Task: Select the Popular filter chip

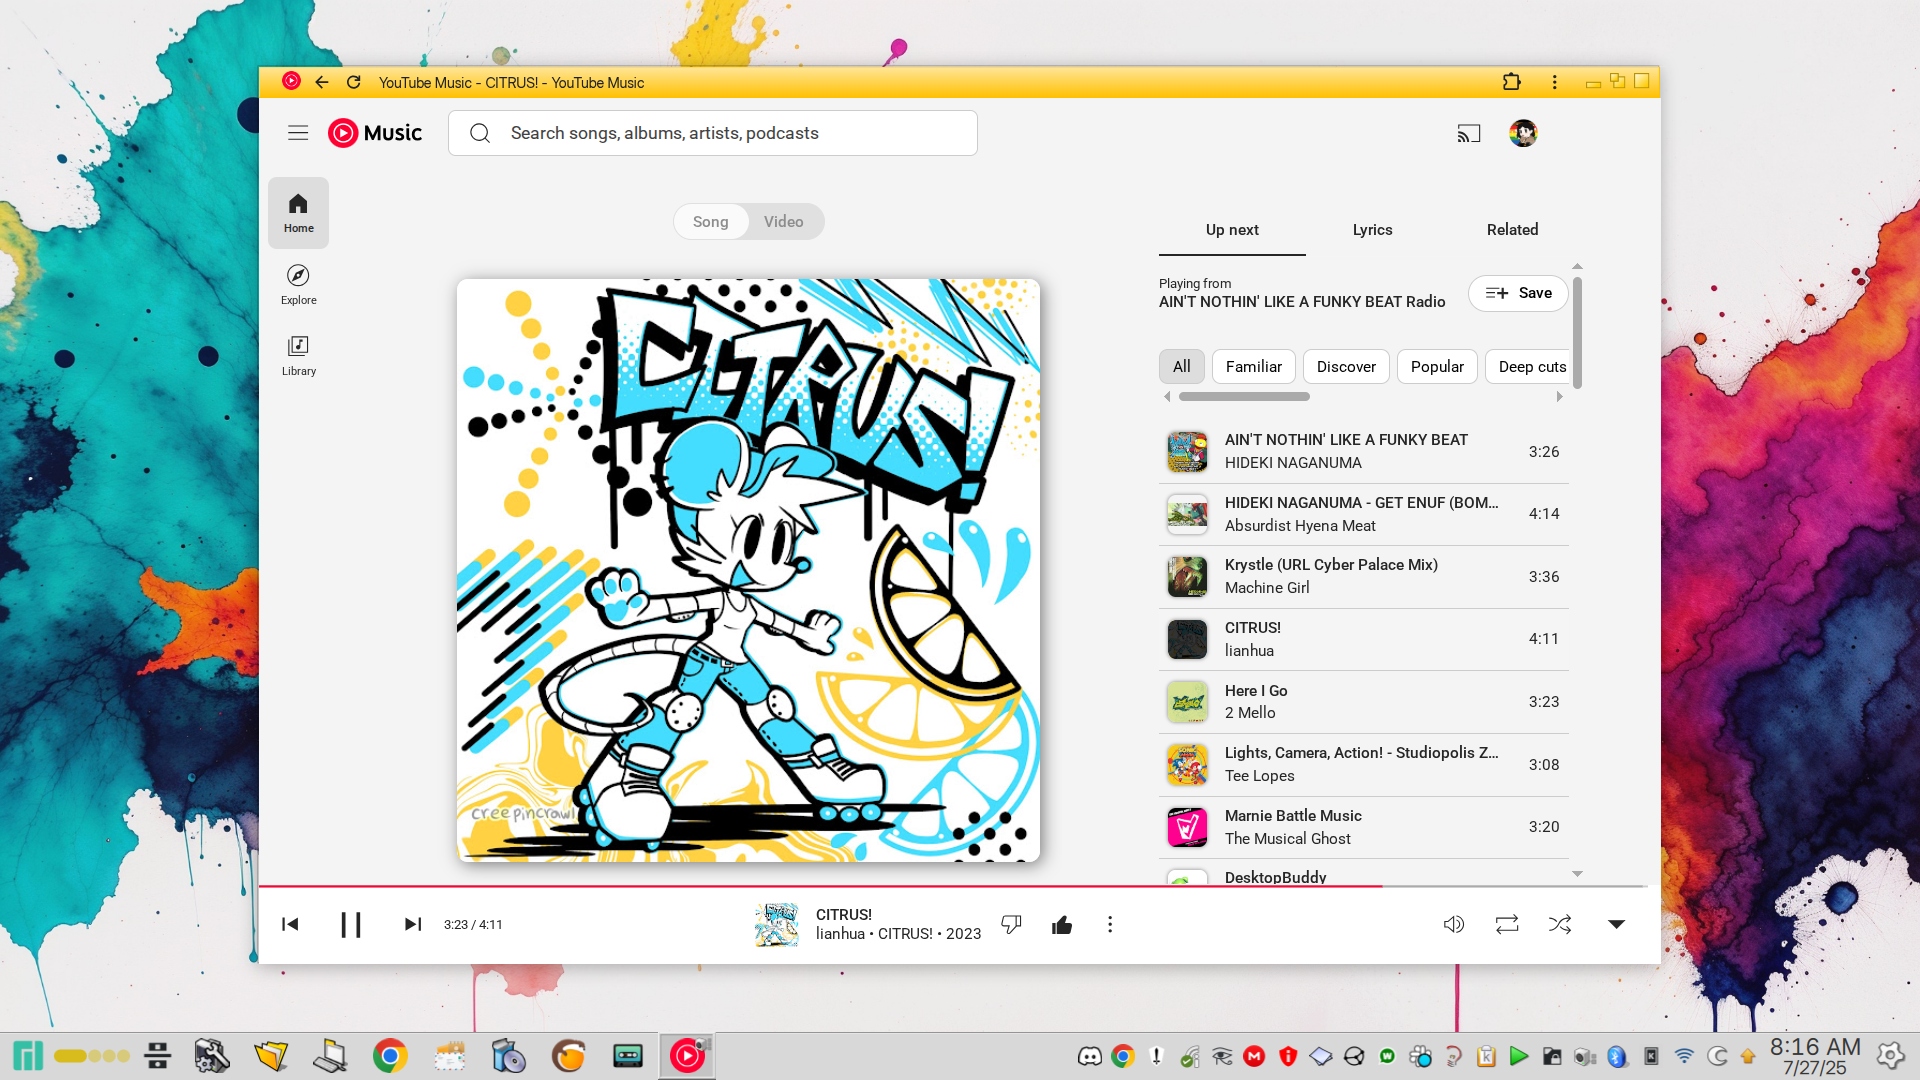Action: 1437,367
